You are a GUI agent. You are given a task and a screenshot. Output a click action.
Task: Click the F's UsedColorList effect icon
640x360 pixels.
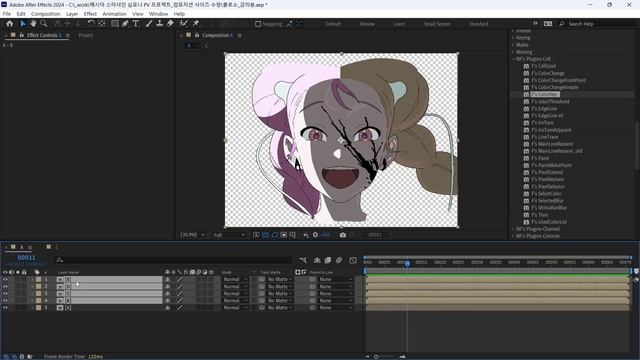click(x=526, y=222)
